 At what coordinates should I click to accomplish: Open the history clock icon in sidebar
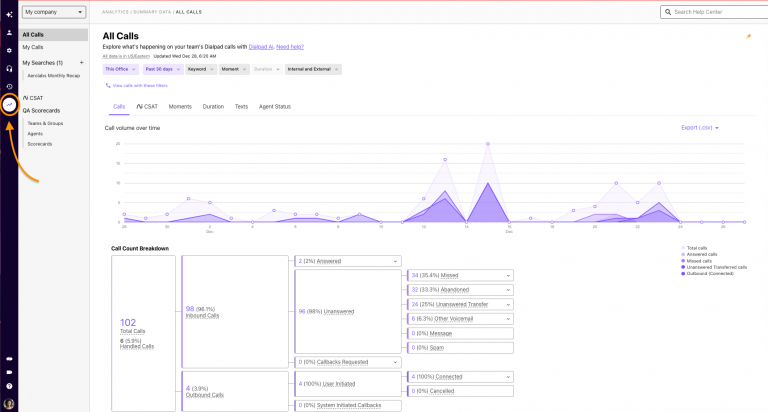(x=9, y=86)
